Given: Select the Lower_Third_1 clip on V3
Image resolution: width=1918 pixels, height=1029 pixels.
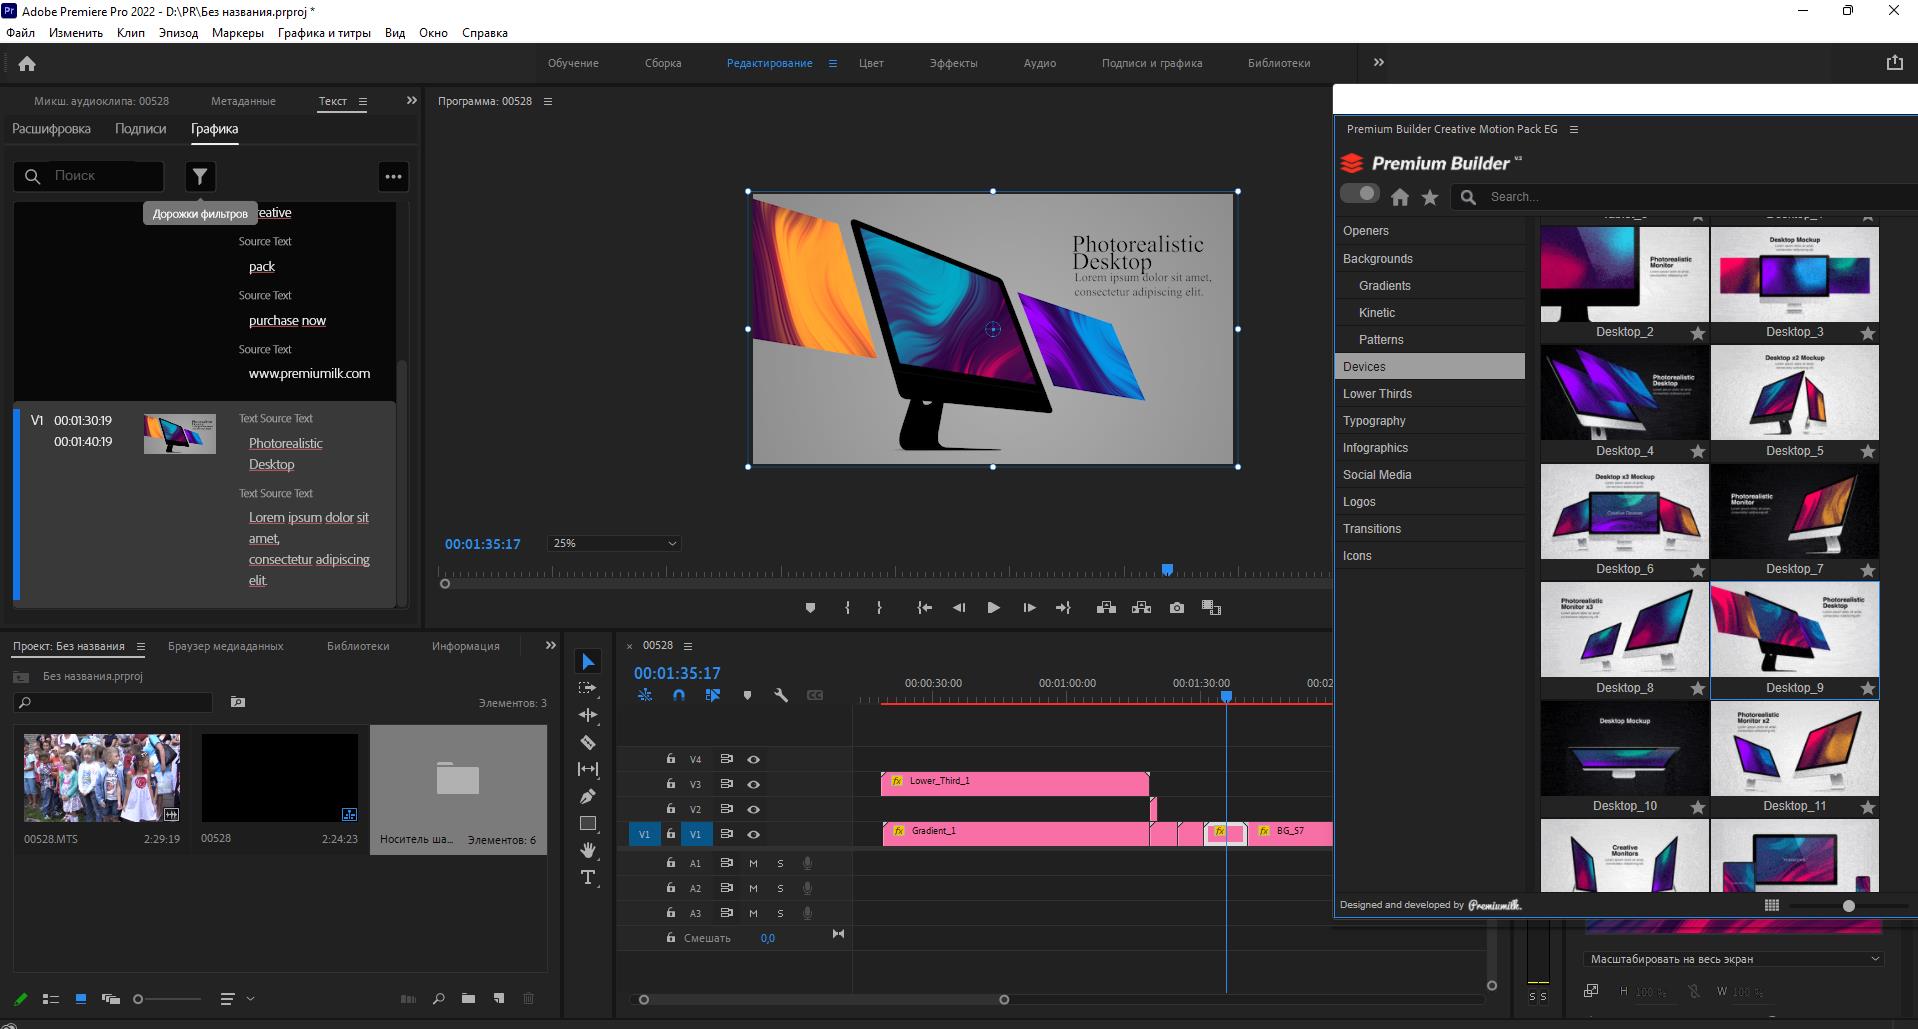Looking at the screenshot, I should [x=1015, y=784].
